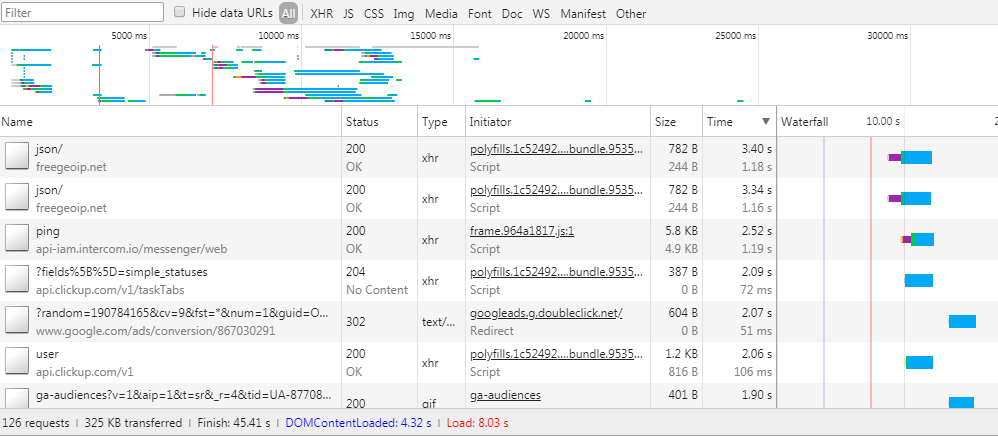The height and width of the screenshot is (436, 998).
Task: Click the 204 status of simple_statuses row
Action: click(356, 272)
